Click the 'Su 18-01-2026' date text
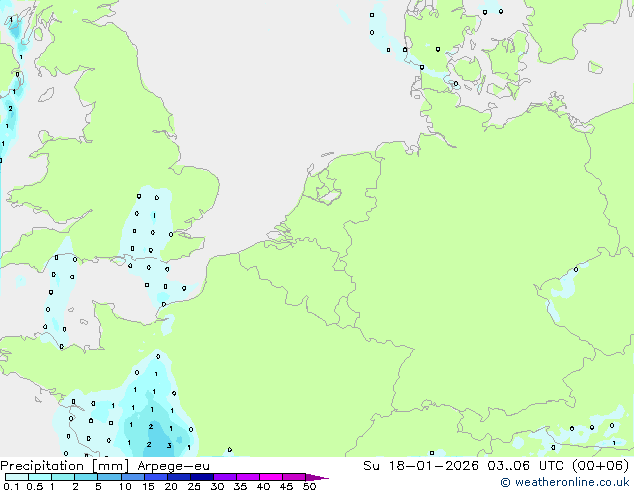The height and width of the screenshot is (490, 634). 421,465
